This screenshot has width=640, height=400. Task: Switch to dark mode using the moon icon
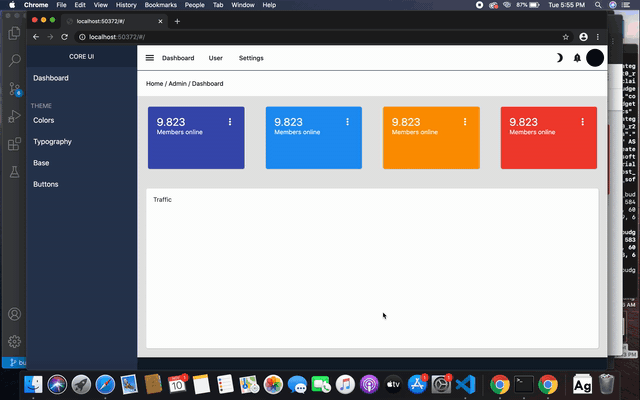tap(559, 58)
